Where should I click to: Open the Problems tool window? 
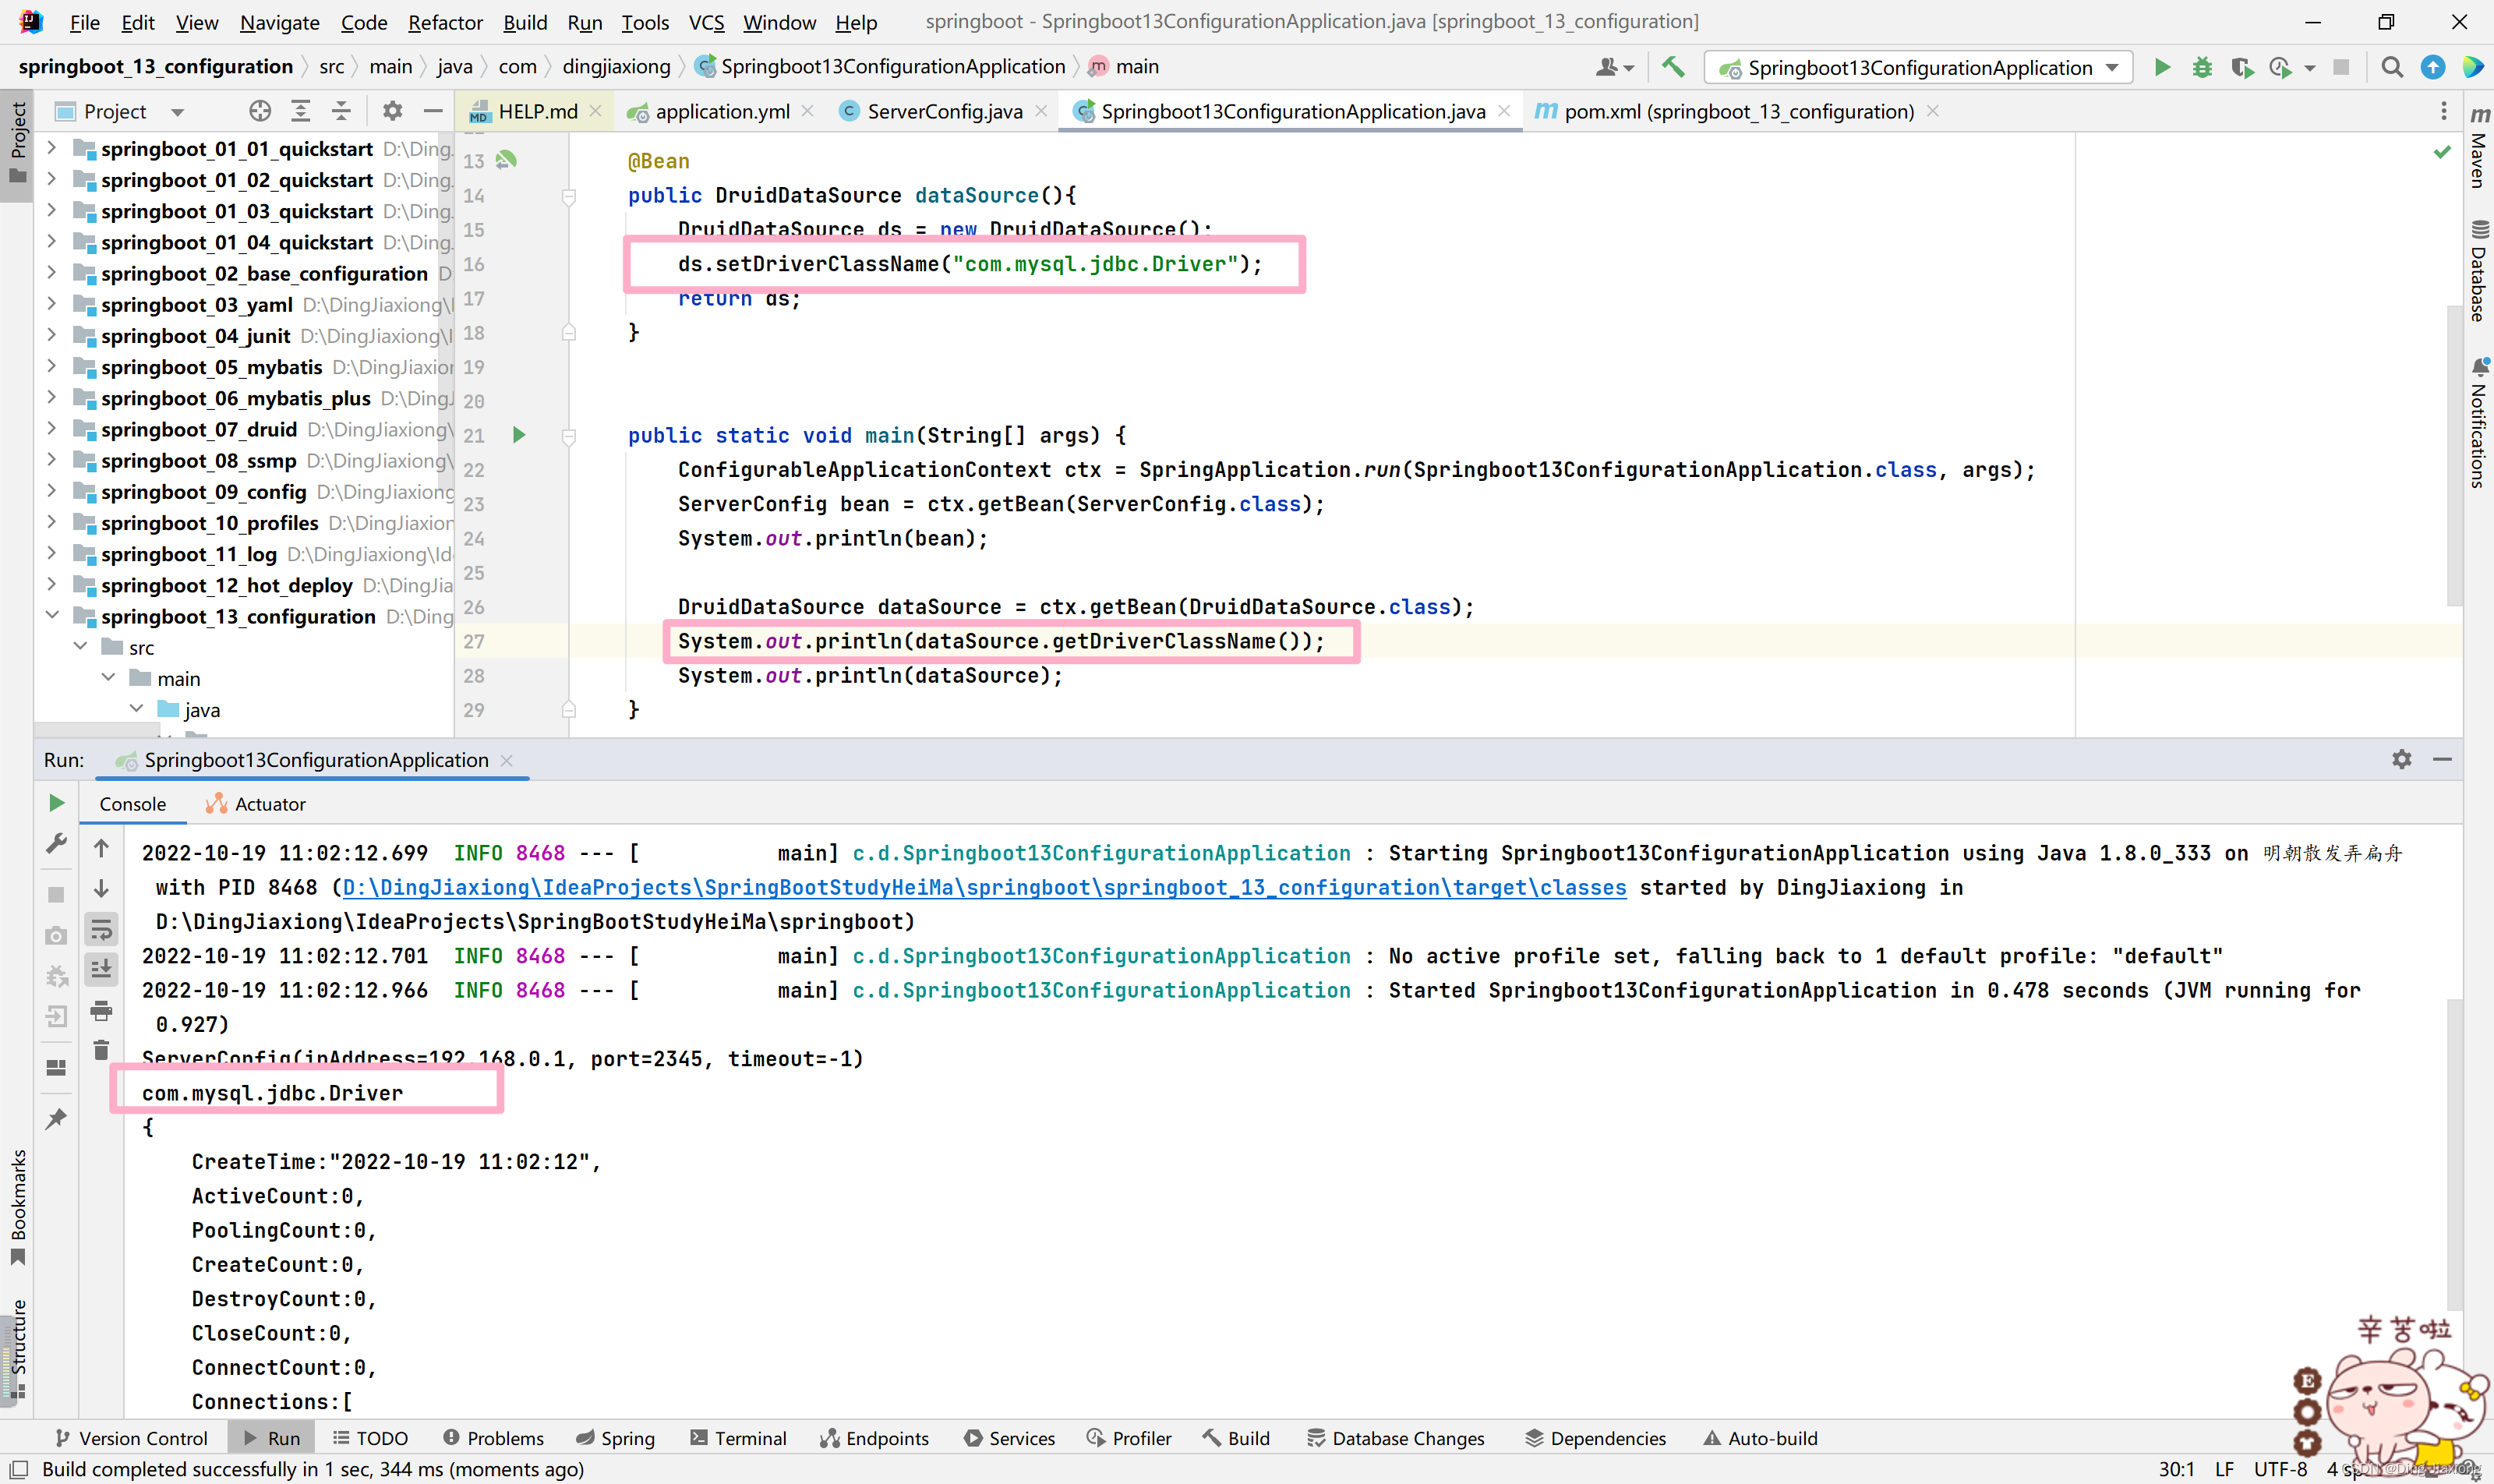[x=494, y=1438]
